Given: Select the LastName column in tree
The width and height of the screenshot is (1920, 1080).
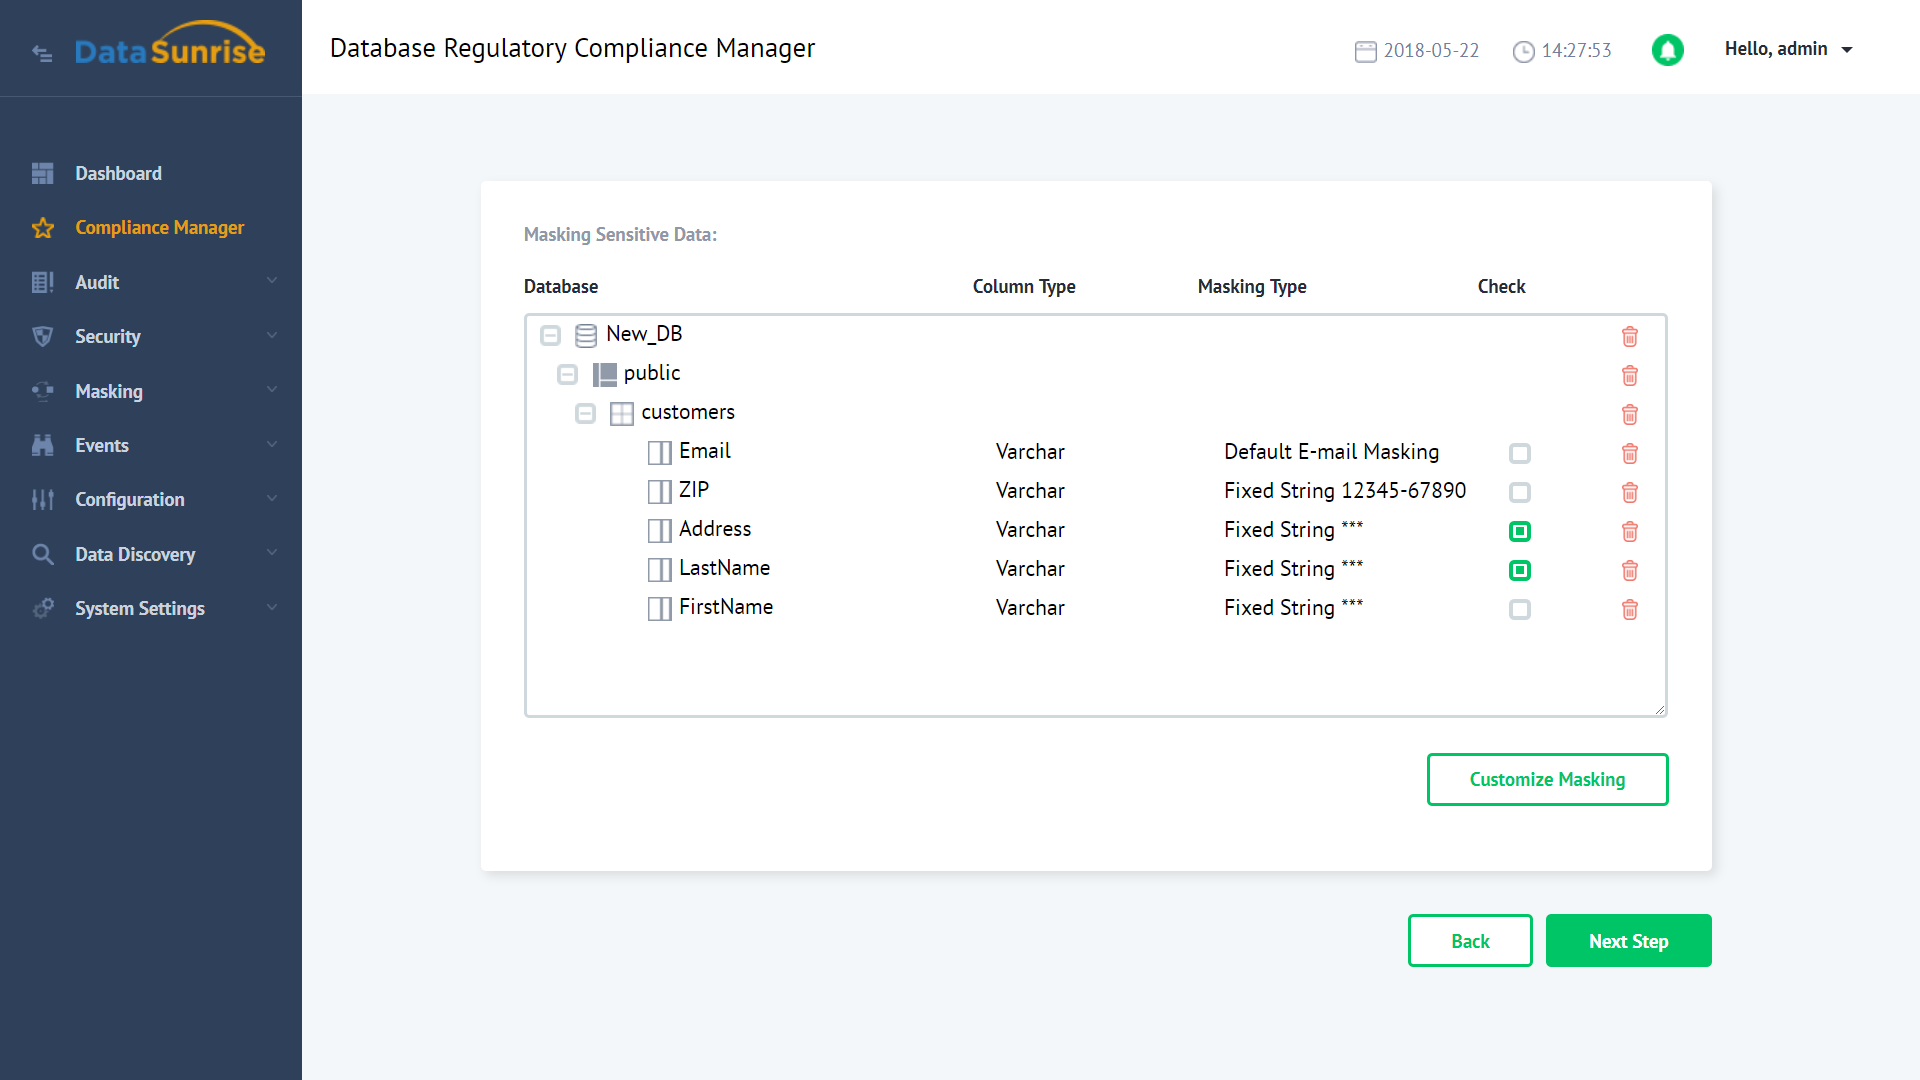Looking at the screenshot, I should [x=724, y=568].
